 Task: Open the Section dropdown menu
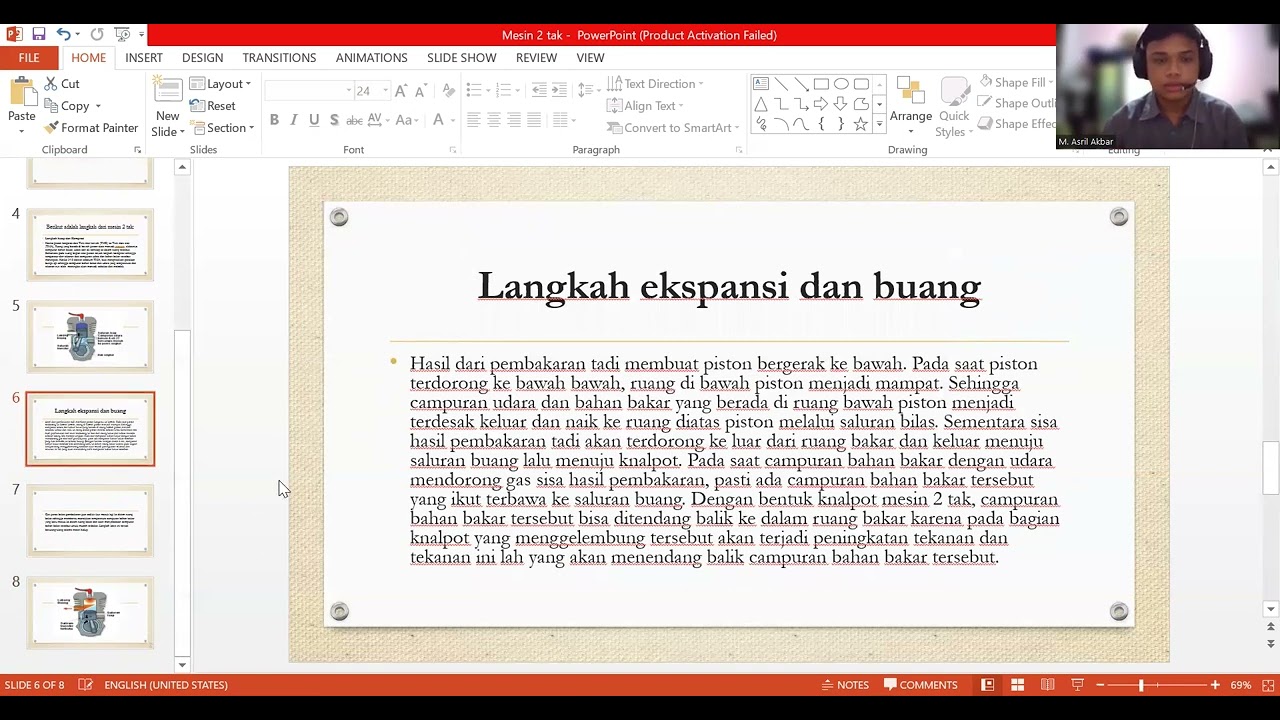tap(222, 128)
